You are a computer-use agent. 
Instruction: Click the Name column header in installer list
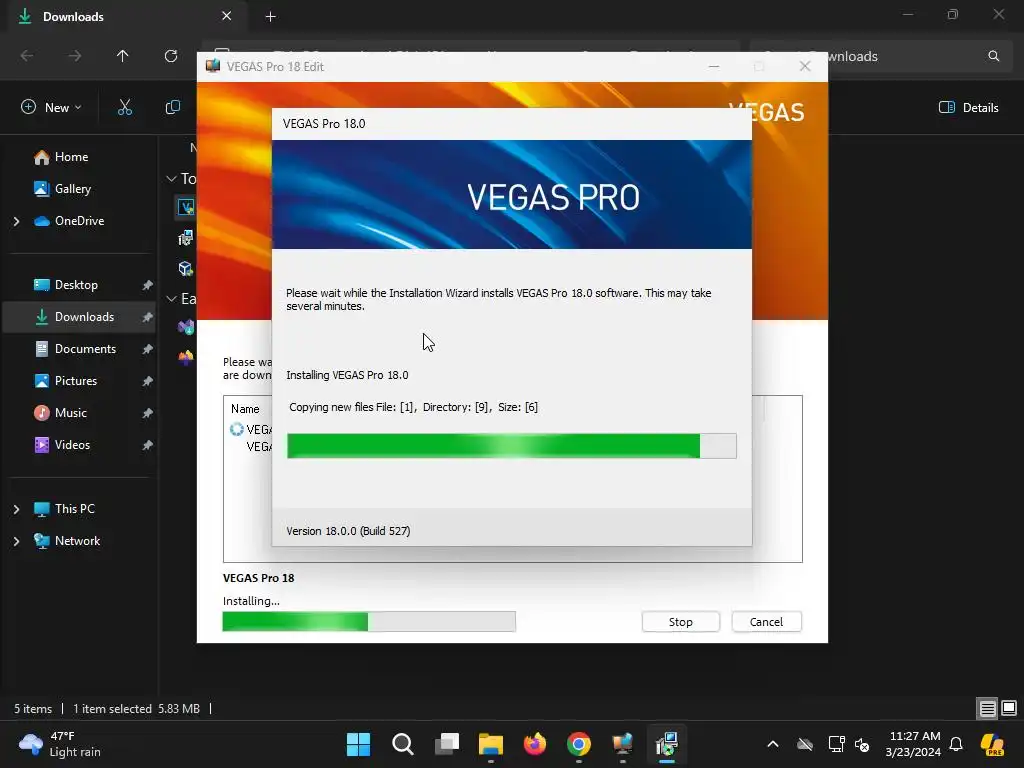coord(245,409)
